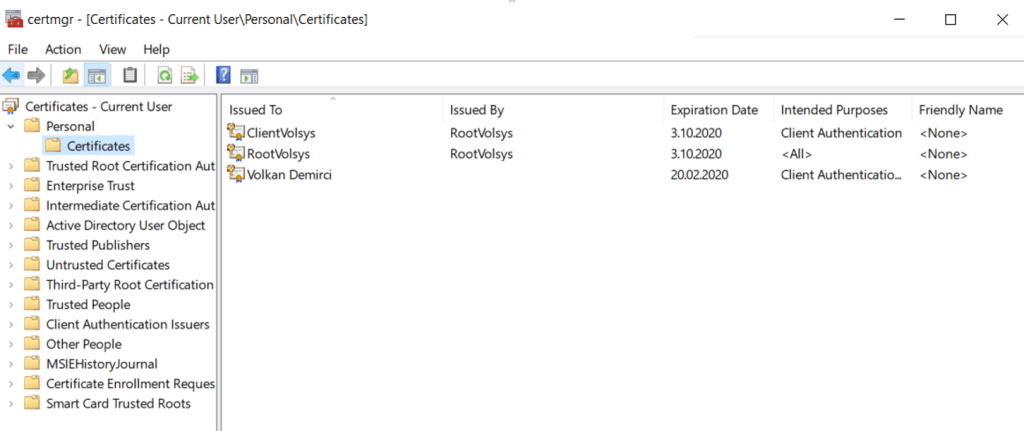Sort by Intended Purposes column header

[842, 110]
